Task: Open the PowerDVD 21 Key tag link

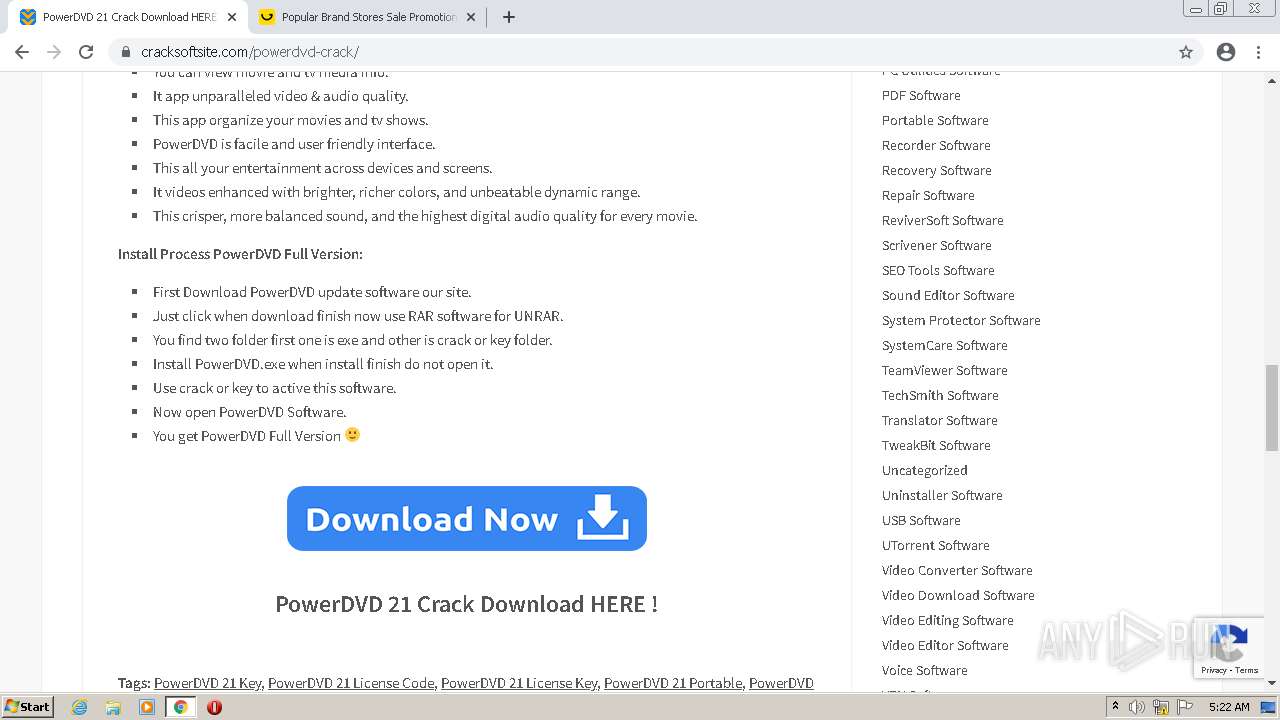Action: pos(208,683)
